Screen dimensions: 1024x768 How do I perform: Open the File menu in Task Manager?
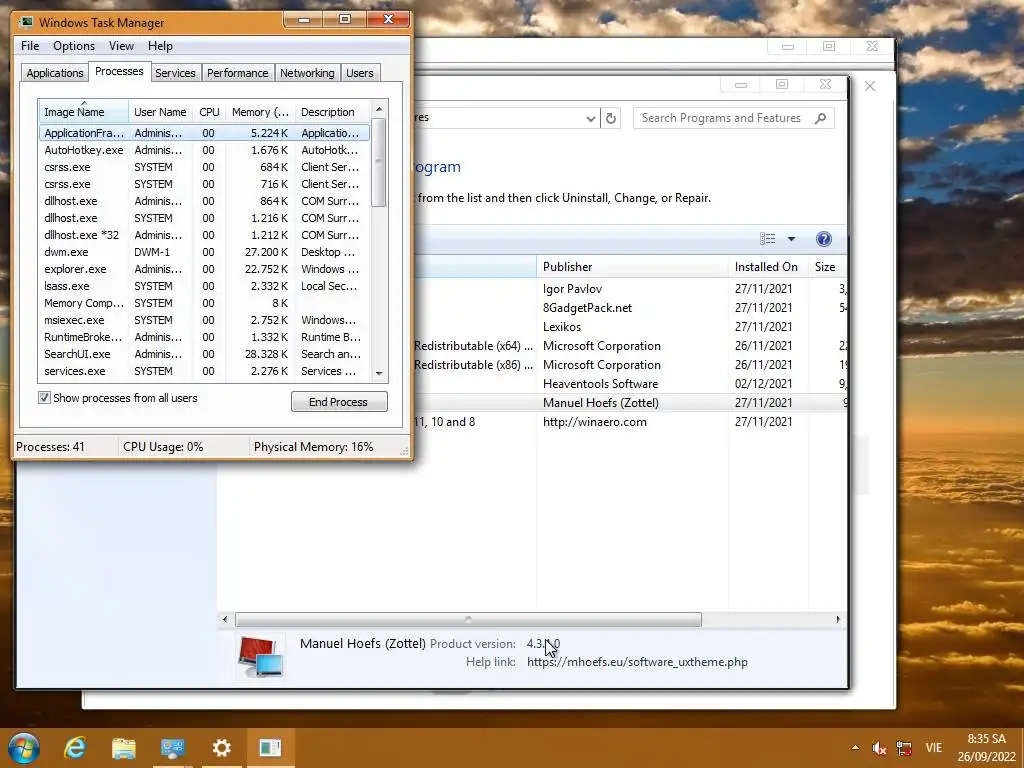pyautogui.click(x=30, y=46)
